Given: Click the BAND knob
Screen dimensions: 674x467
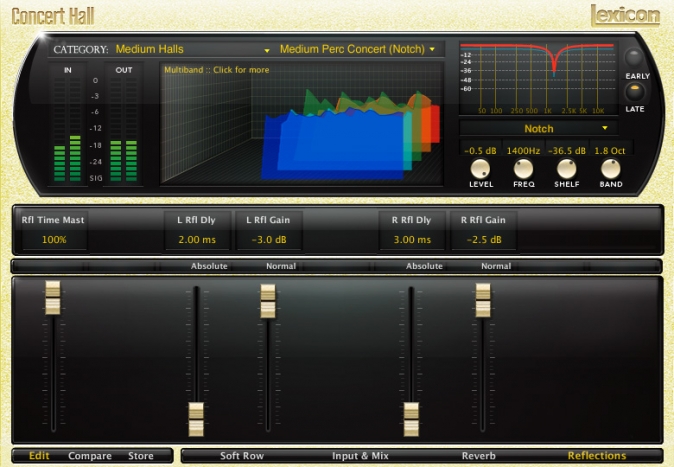Looking at the screenshot, I should point(610,169).
